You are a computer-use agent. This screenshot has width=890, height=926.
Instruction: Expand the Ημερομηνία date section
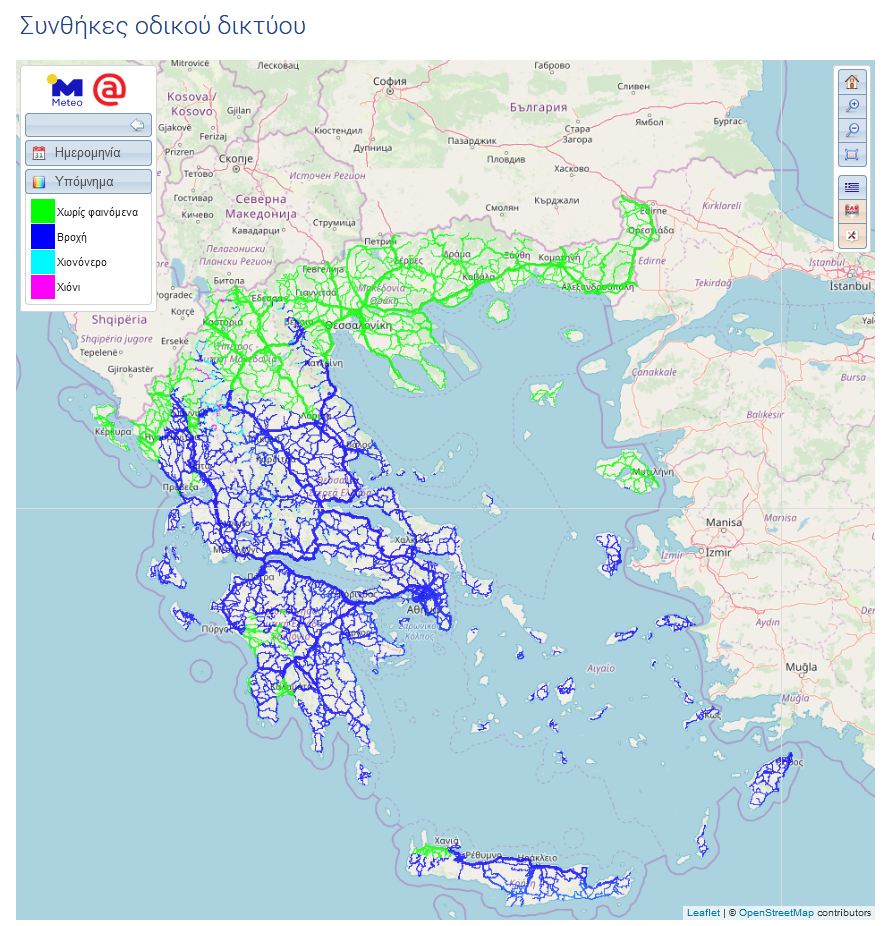click(88, 153)
